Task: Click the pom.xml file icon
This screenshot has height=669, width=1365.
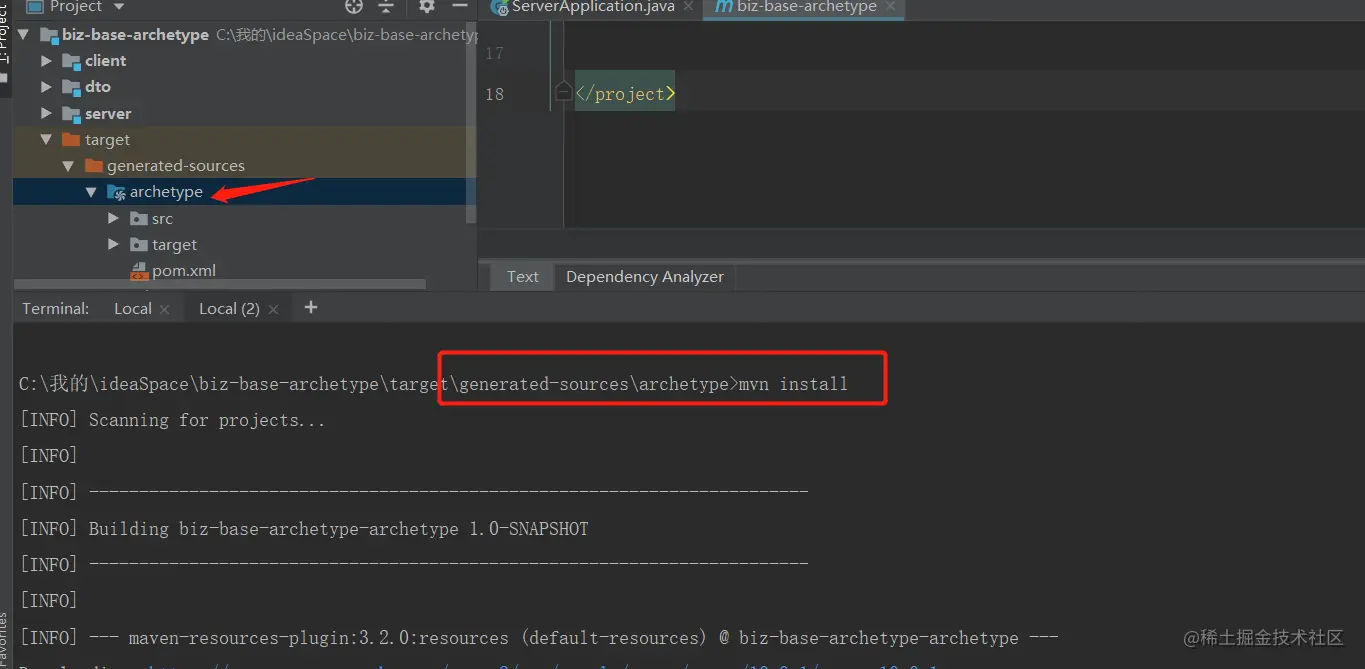Action: point(139,271)
